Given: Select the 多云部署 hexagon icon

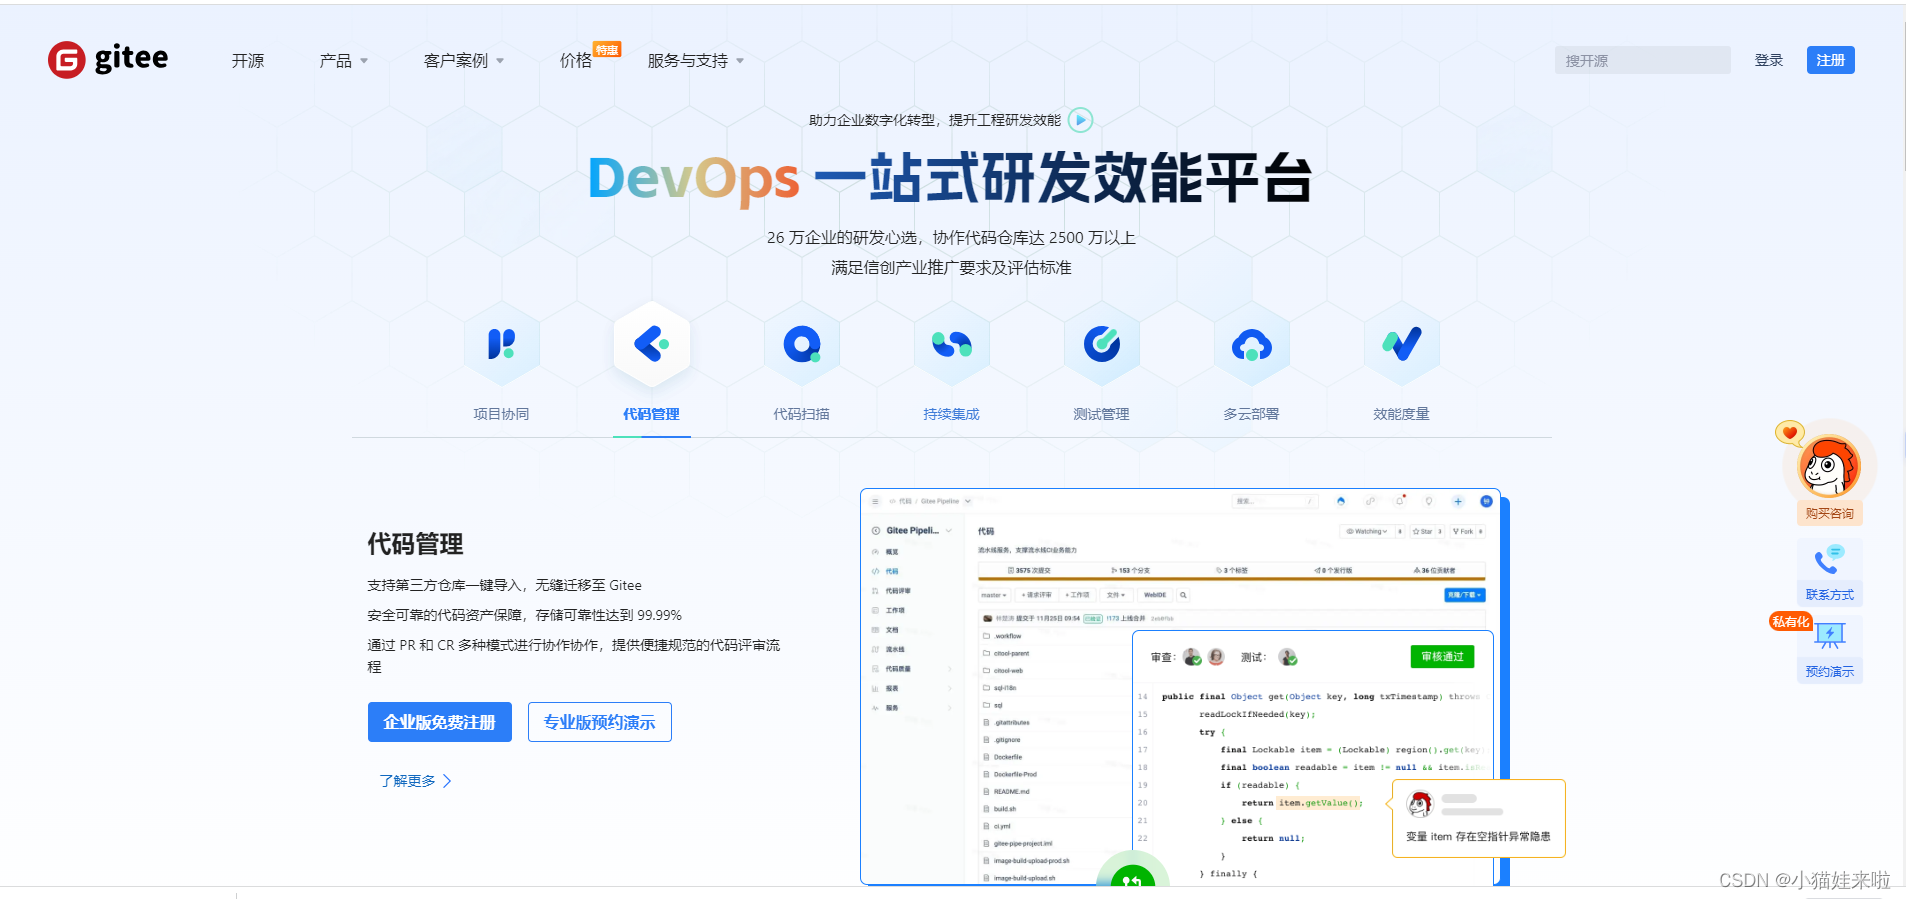Looking at the screenshot, I should [1252, 344].
